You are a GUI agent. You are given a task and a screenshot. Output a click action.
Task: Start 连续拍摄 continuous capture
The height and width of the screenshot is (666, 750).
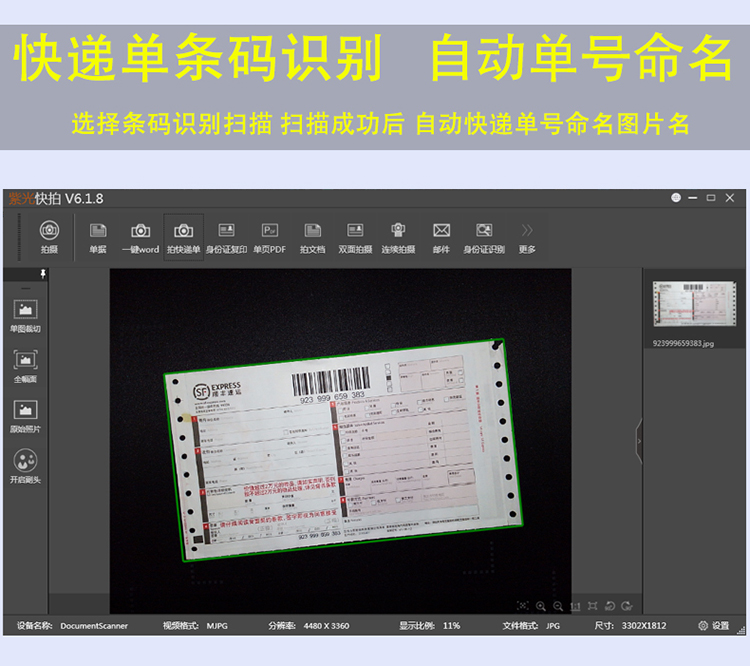coord(398,237)
